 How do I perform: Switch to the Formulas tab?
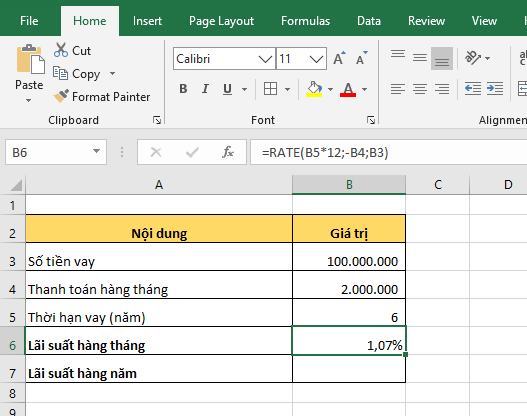pos(305,21)
